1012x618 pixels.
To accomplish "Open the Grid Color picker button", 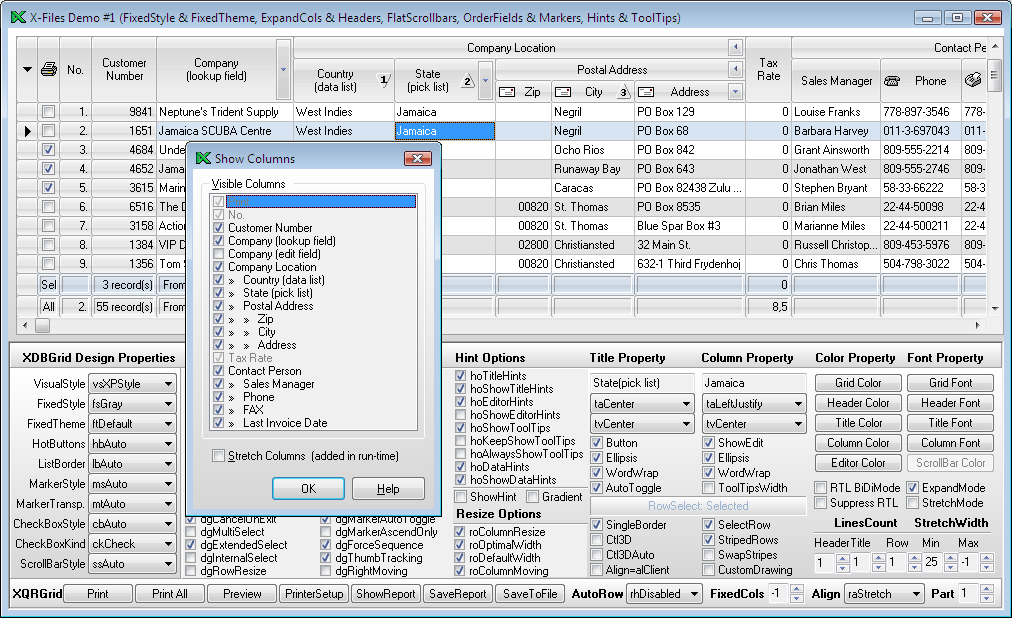I will click(x=857, y=383).
